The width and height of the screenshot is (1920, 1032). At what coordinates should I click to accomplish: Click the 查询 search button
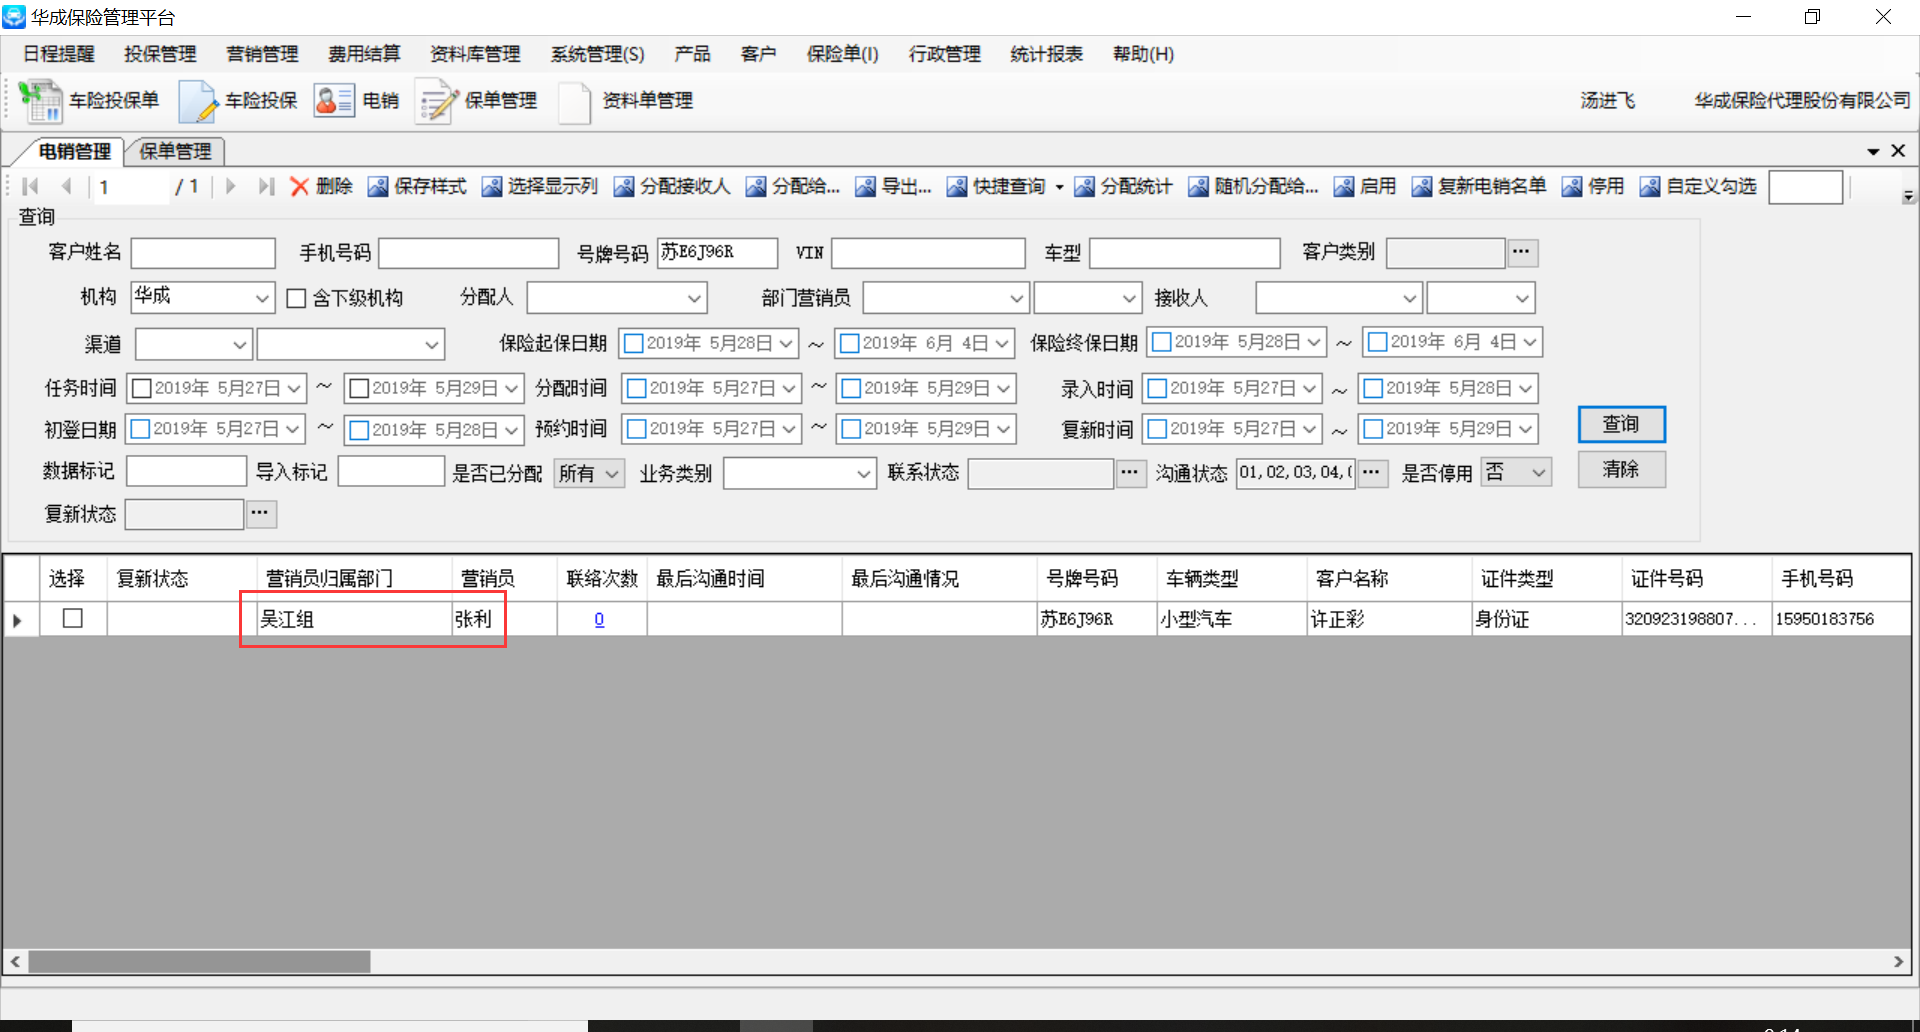[x=1621, y=424]
